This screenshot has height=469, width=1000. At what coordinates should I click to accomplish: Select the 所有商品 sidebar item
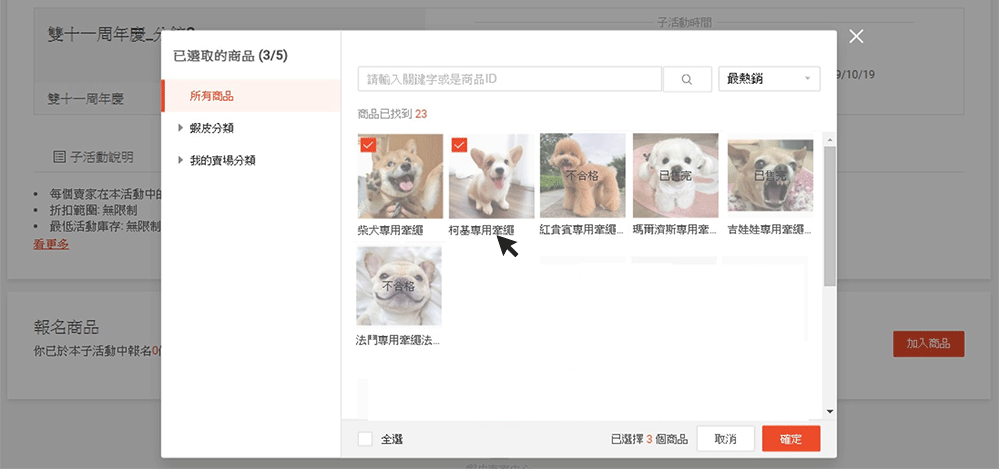(x=211, y=96)
